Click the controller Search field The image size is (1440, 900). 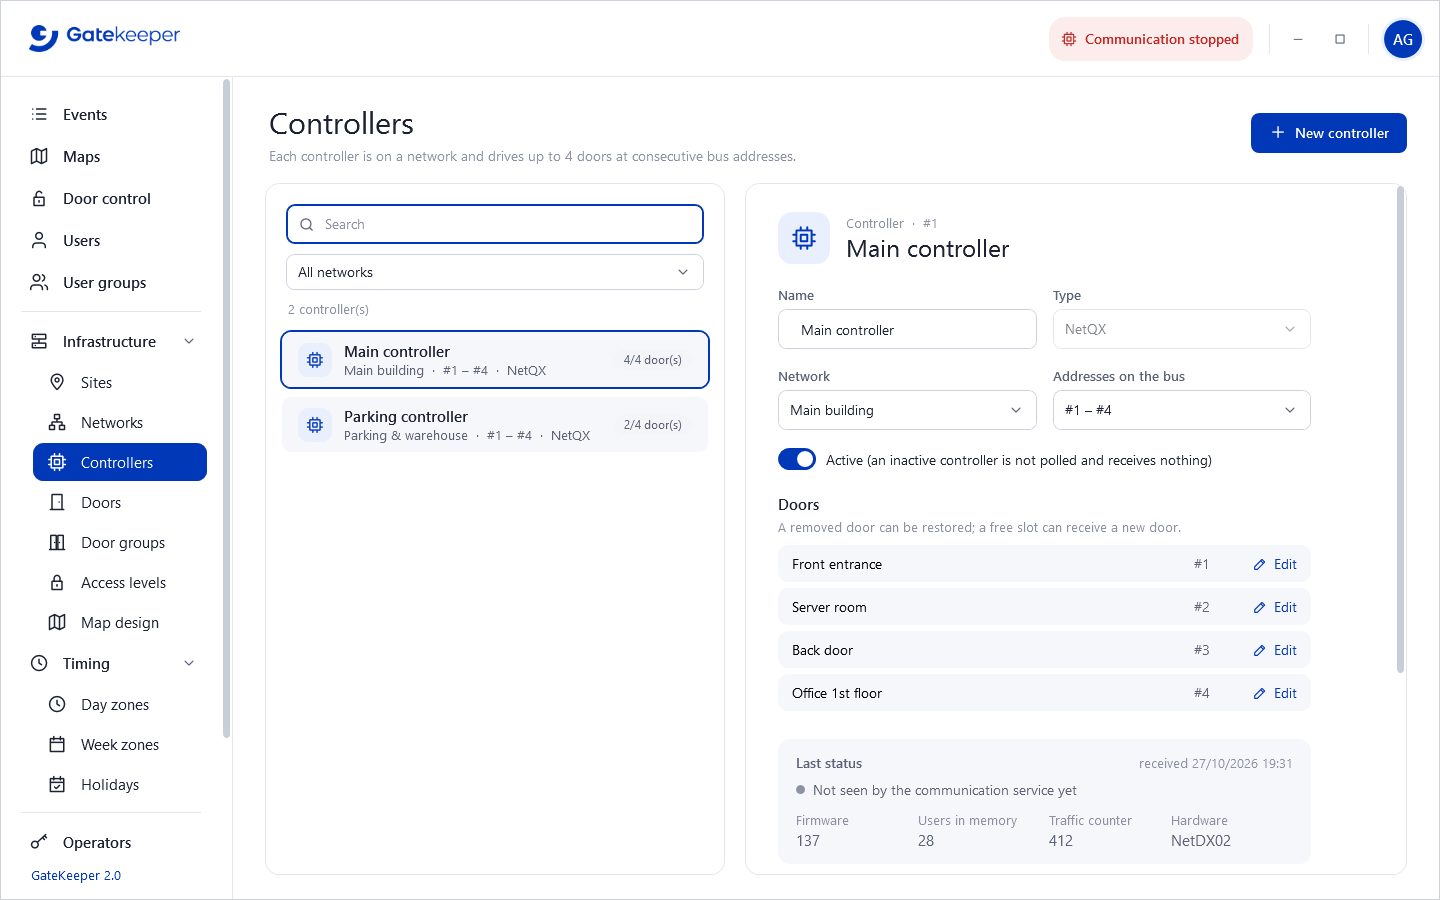[x=495, y=224]
